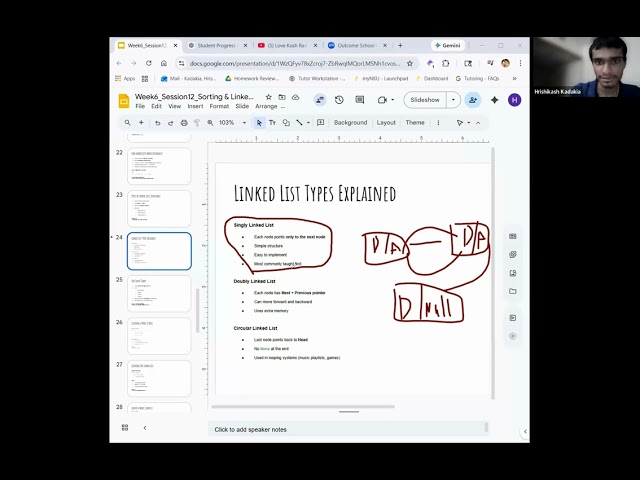This screenshot has width=640, height=480.
Task: Click the speaker notes field
Action: pyautogui.click(x=348, y=429)
